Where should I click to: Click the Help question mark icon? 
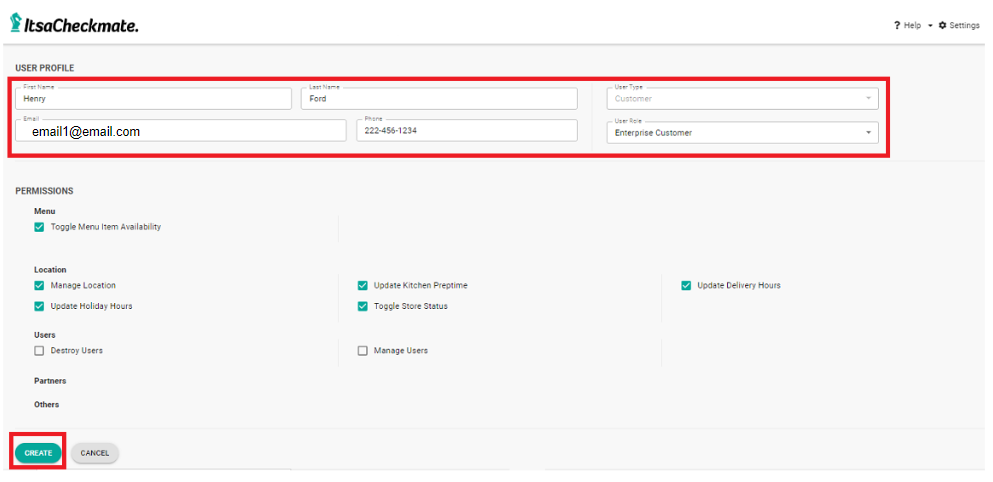pyautogui.click(x=897, y=25)
